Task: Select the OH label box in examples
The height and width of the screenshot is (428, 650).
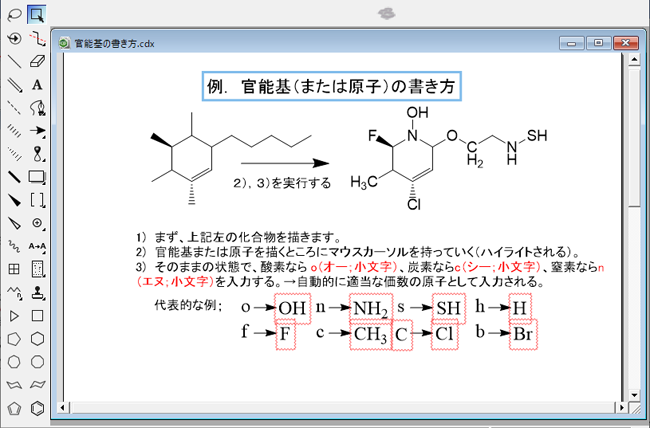Action: tap(292, 307)
